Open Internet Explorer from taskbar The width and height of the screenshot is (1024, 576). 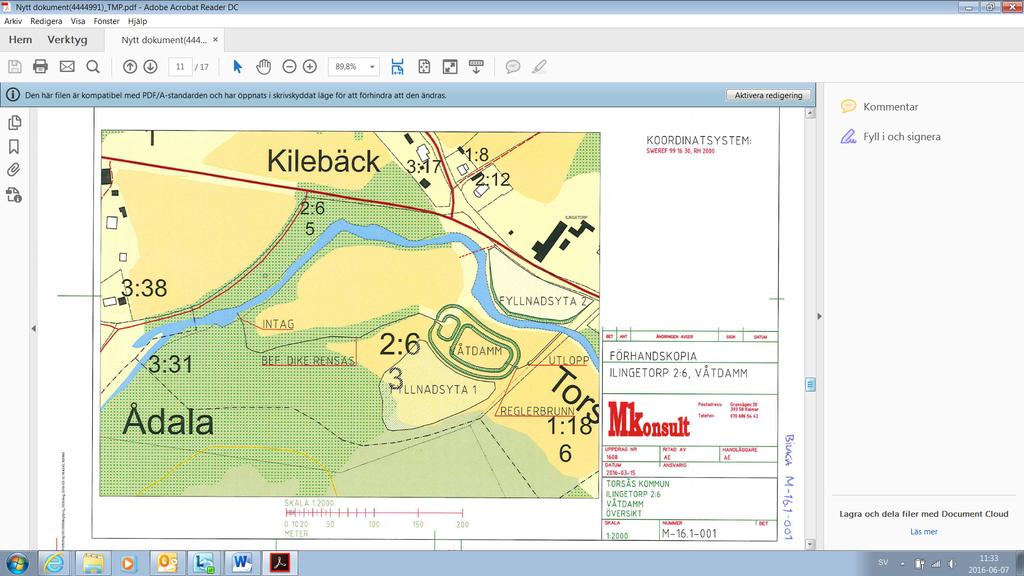pos(54,563)
